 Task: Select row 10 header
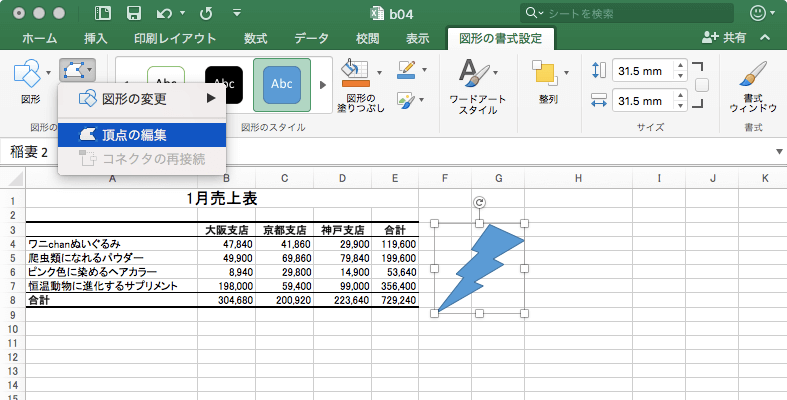[13, 329]
